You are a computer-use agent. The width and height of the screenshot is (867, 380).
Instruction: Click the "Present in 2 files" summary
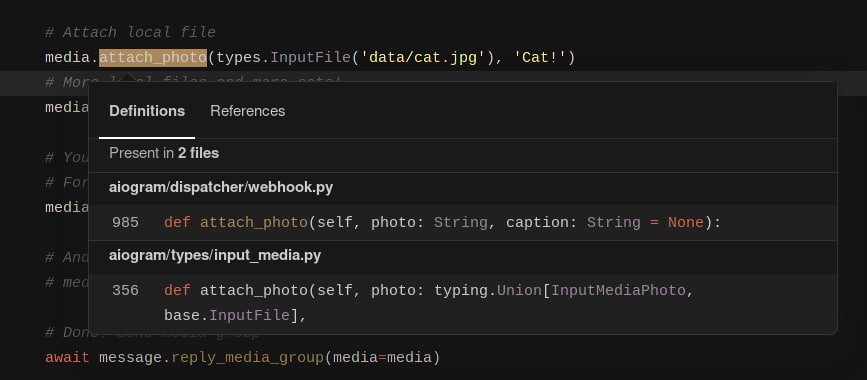(x=164, y=153)
